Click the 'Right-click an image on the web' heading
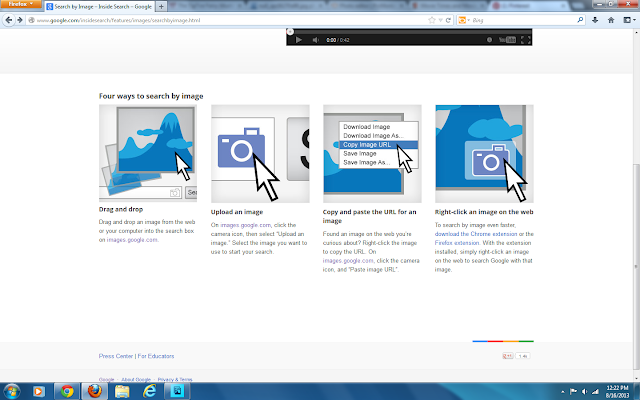Screen dimensions: 640x400 click(x=484, y=212)
